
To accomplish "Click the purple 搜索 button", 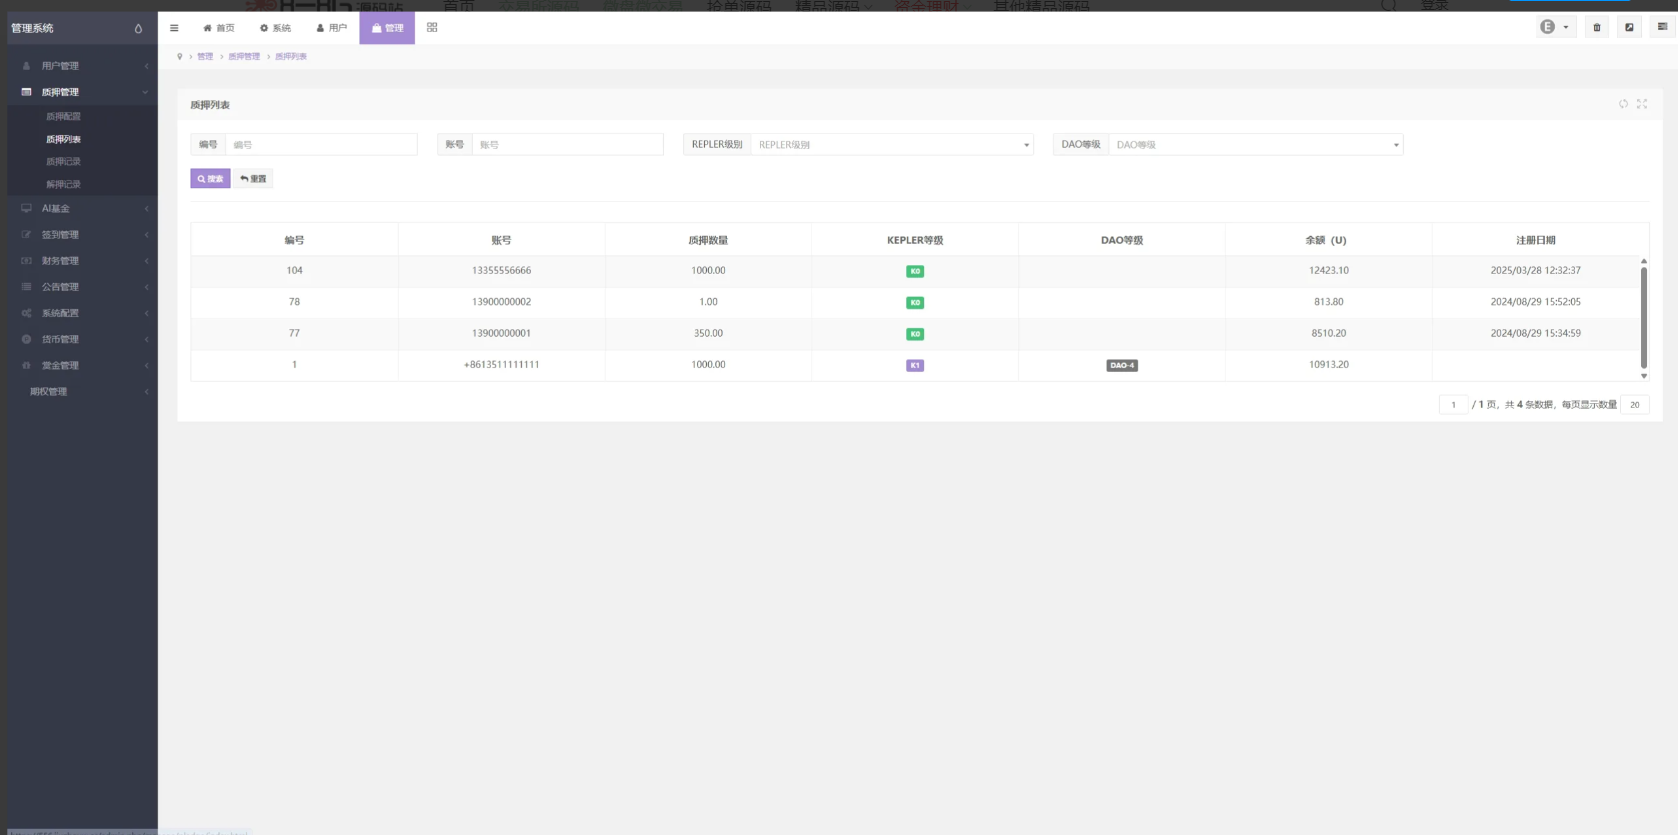I will click(x=210, y=179).
